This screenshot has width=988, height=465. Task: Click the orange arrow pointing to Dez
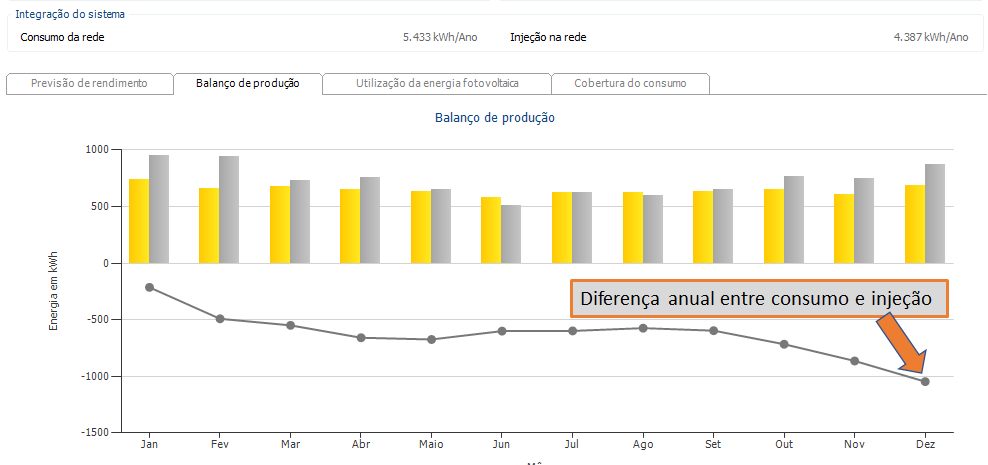(x=902, y=345)
